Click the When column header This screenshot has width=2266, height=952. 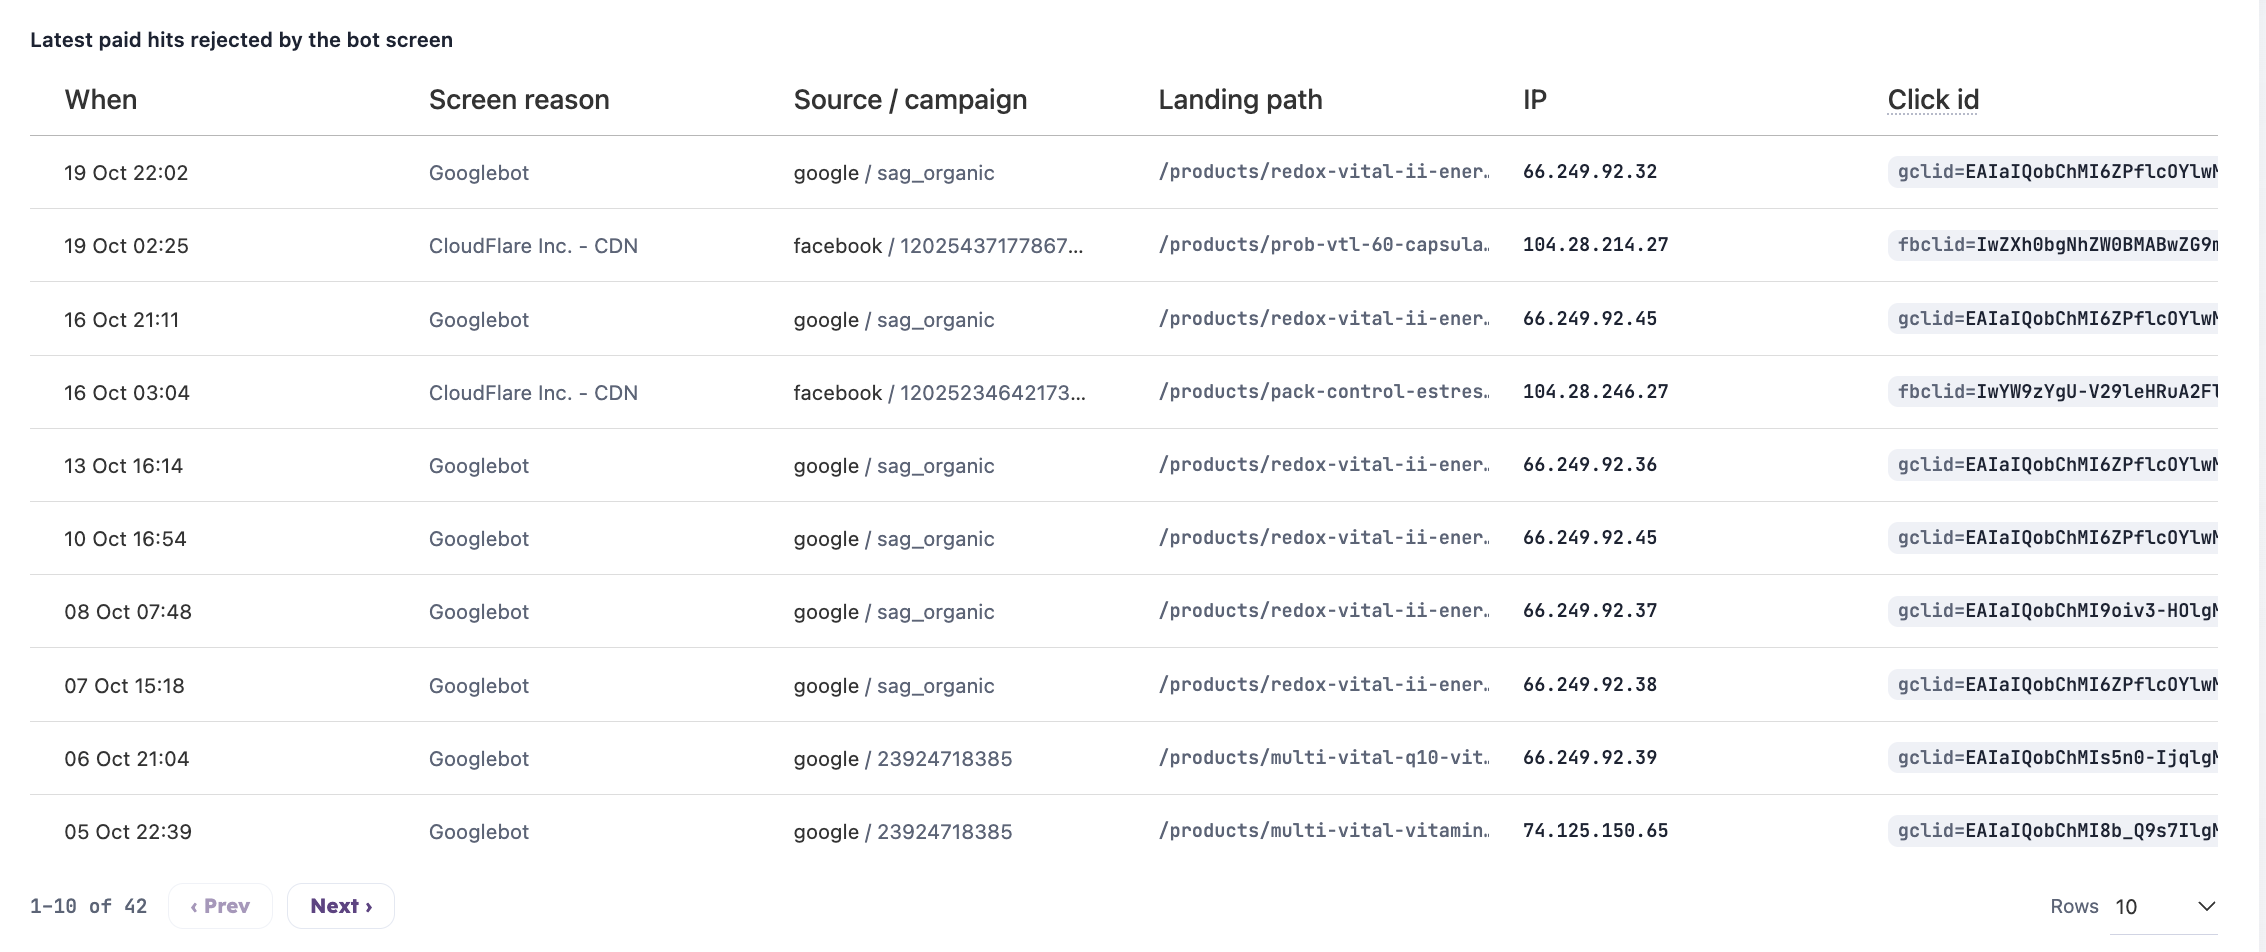tap(101, 100)
